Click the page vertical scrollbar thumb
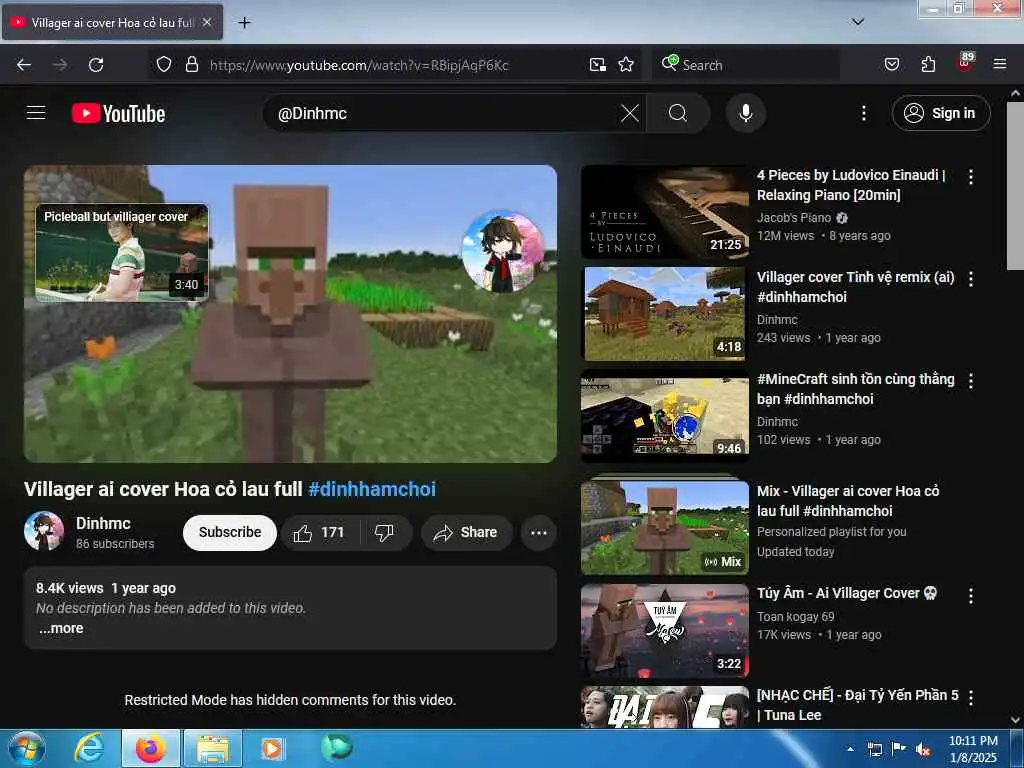The width and height of the screenshot is (1024, 768). click(1015, 185)
